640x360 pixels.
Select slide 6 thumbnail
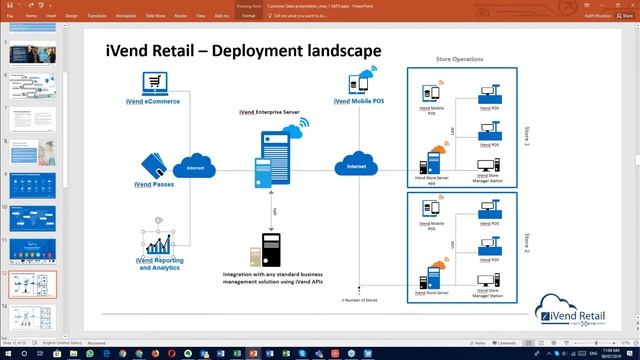pos(33,86)
